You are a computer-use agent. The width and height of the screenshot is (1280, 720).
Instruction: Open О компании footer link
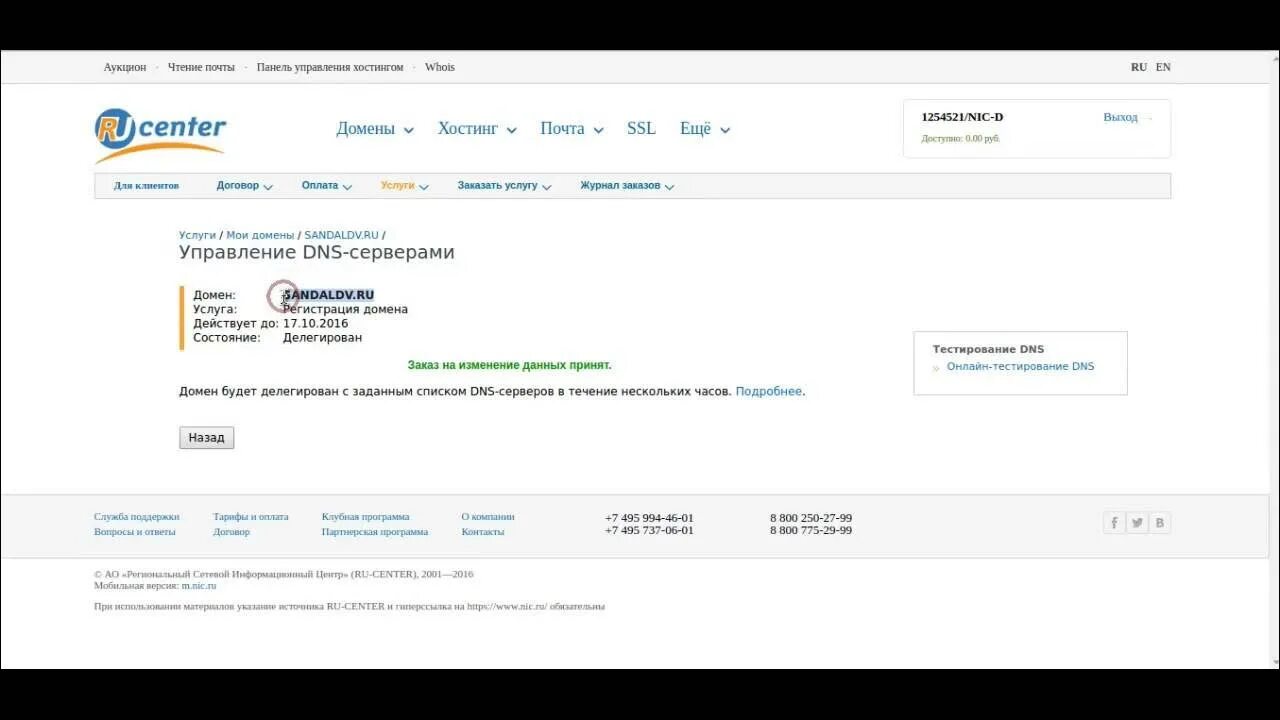point(488,517)
